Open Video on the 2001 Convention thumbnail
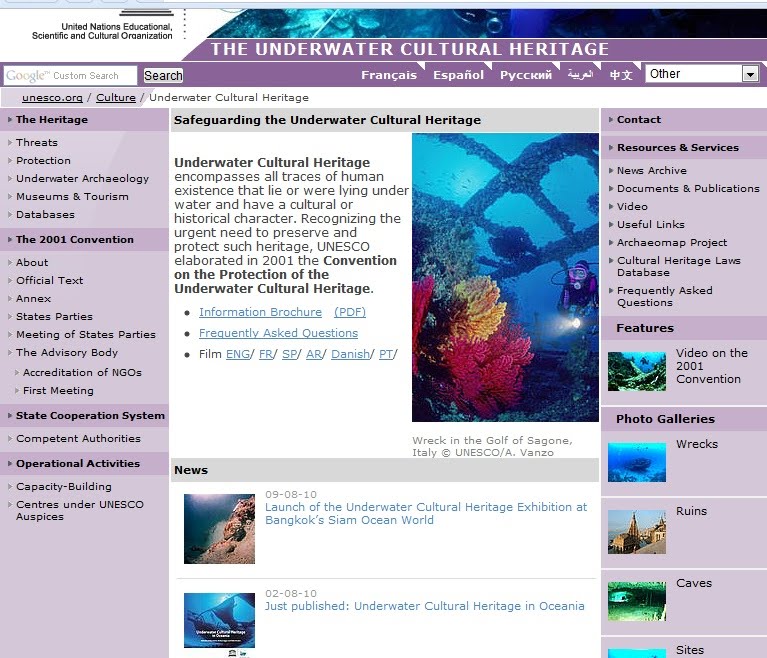This screenshot has width=767, height=658. pos(636,371)
